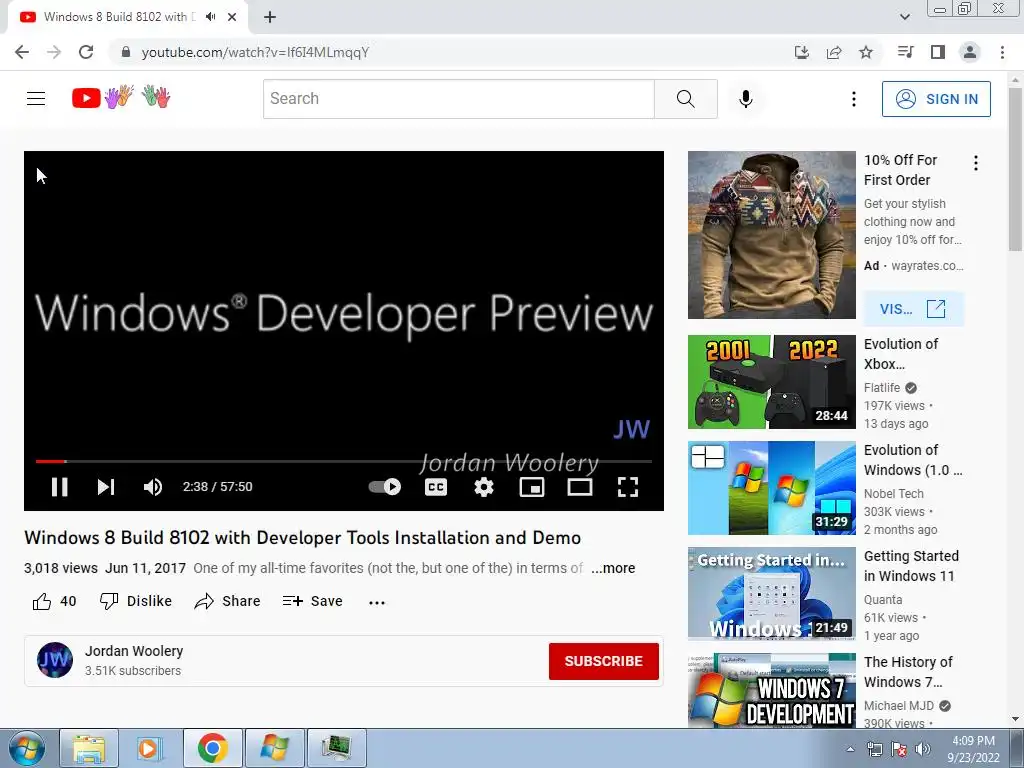
Task: Open more actions ellipsis below the video
Action: [x=377, y=602]
